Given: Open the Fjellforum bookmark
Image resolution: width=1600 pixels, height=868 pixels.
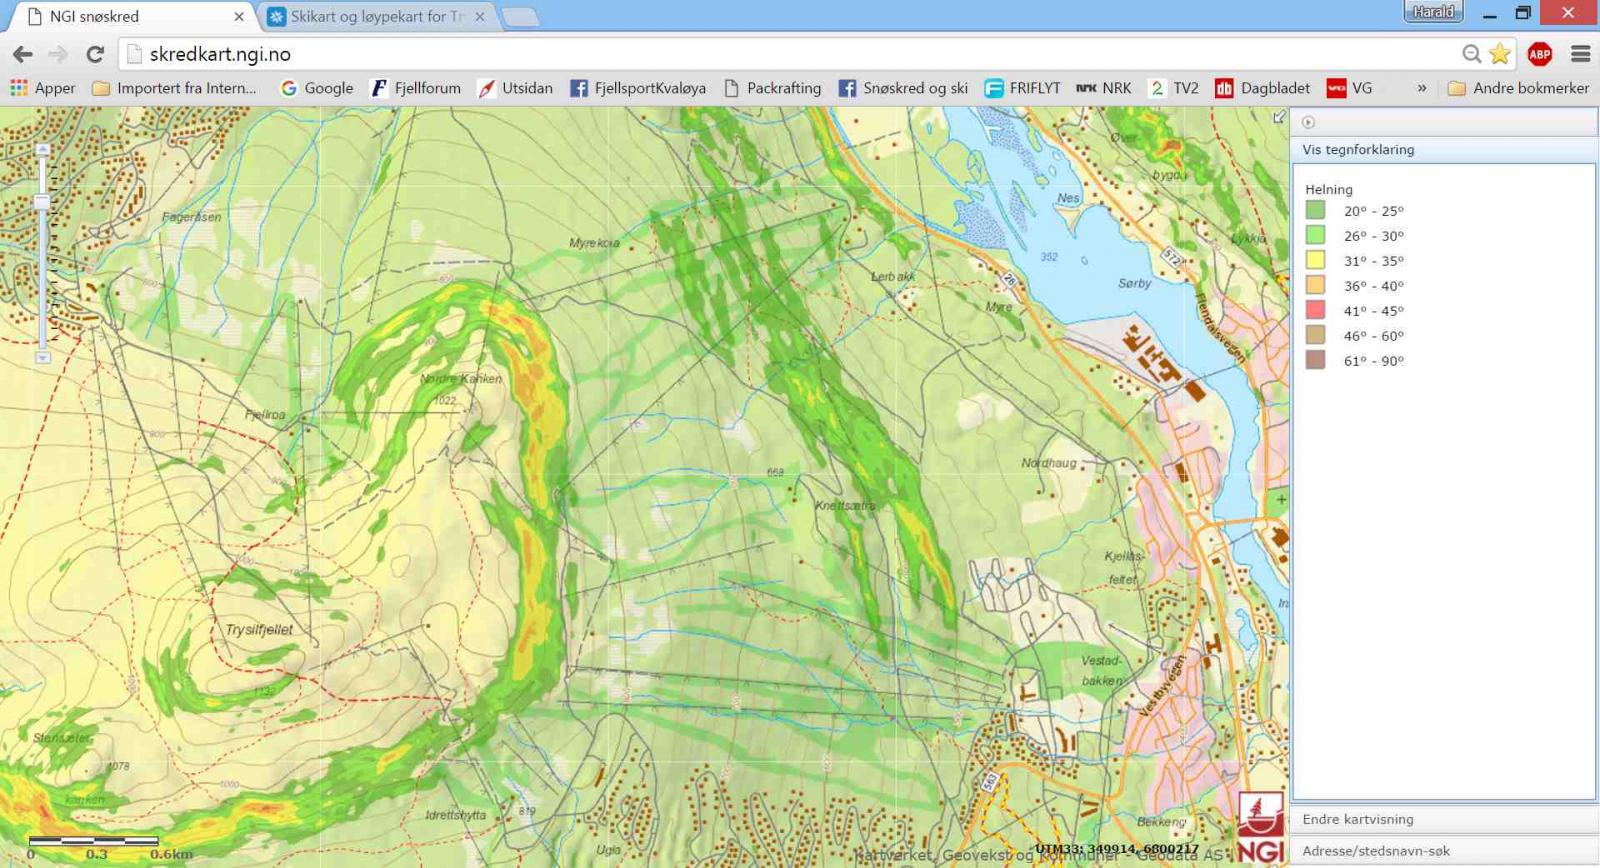Looking at the screenshot, I should pyautogui.click(x=416, y=88).
